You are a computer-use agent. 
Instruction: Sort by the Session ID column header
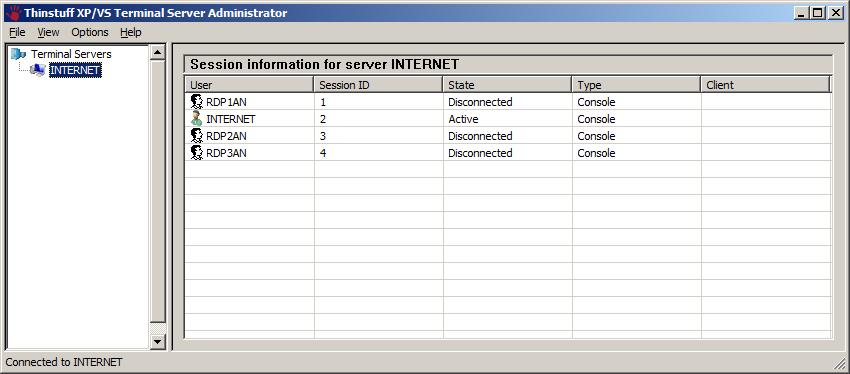click(378, 85)
